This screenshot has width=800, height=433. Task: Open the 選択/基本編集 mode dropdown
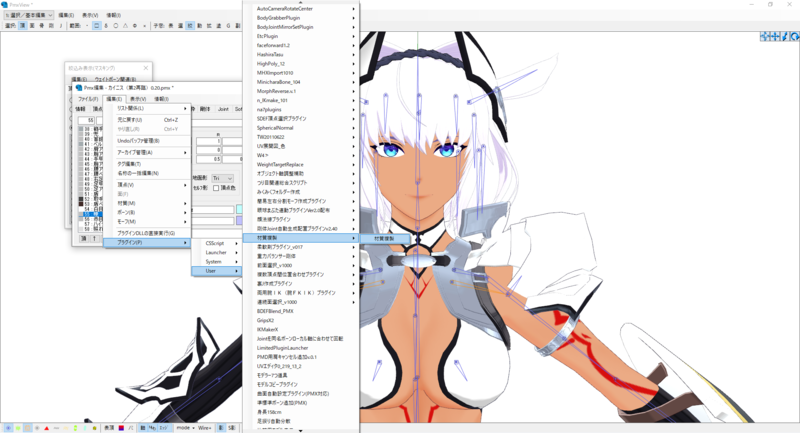click(29, 15)
